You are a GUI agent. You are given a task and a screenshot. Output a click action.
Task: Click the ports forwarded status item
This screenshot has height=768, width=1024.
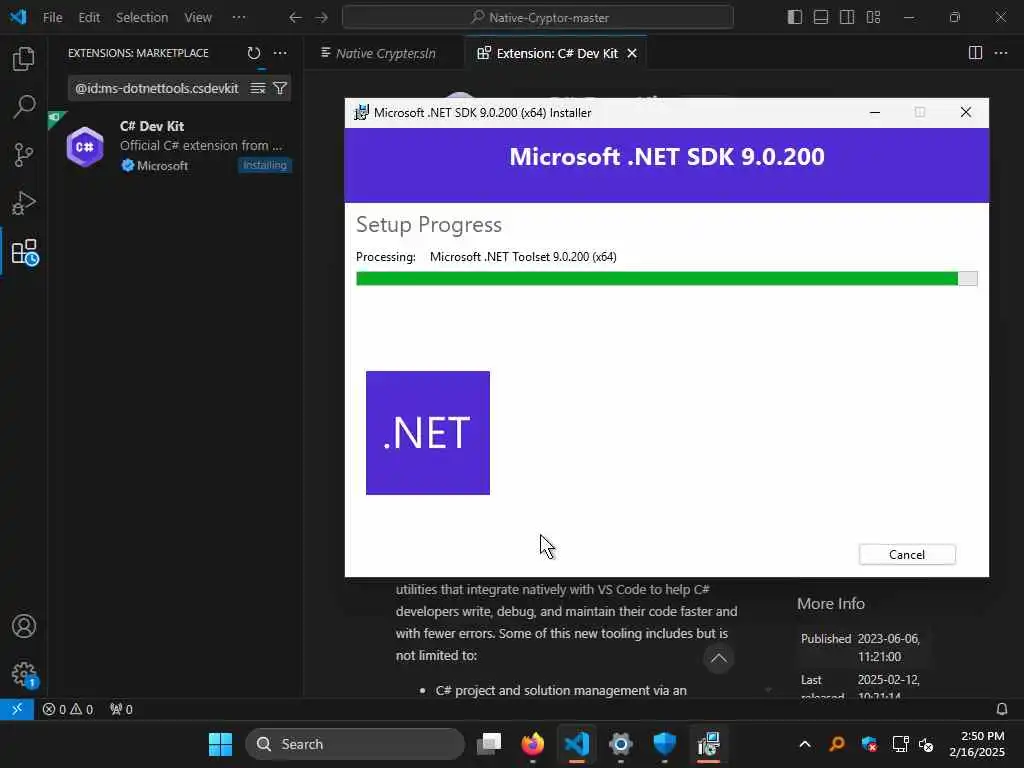(x=121, y=709)
